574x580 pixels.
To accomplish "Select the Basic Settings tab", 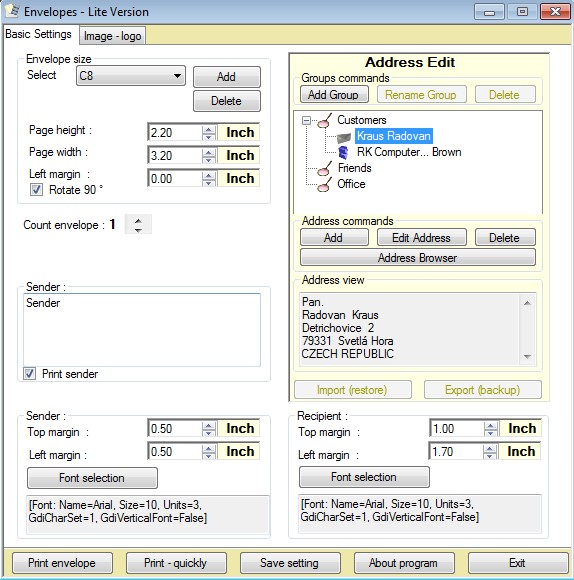I will [38, 34].
